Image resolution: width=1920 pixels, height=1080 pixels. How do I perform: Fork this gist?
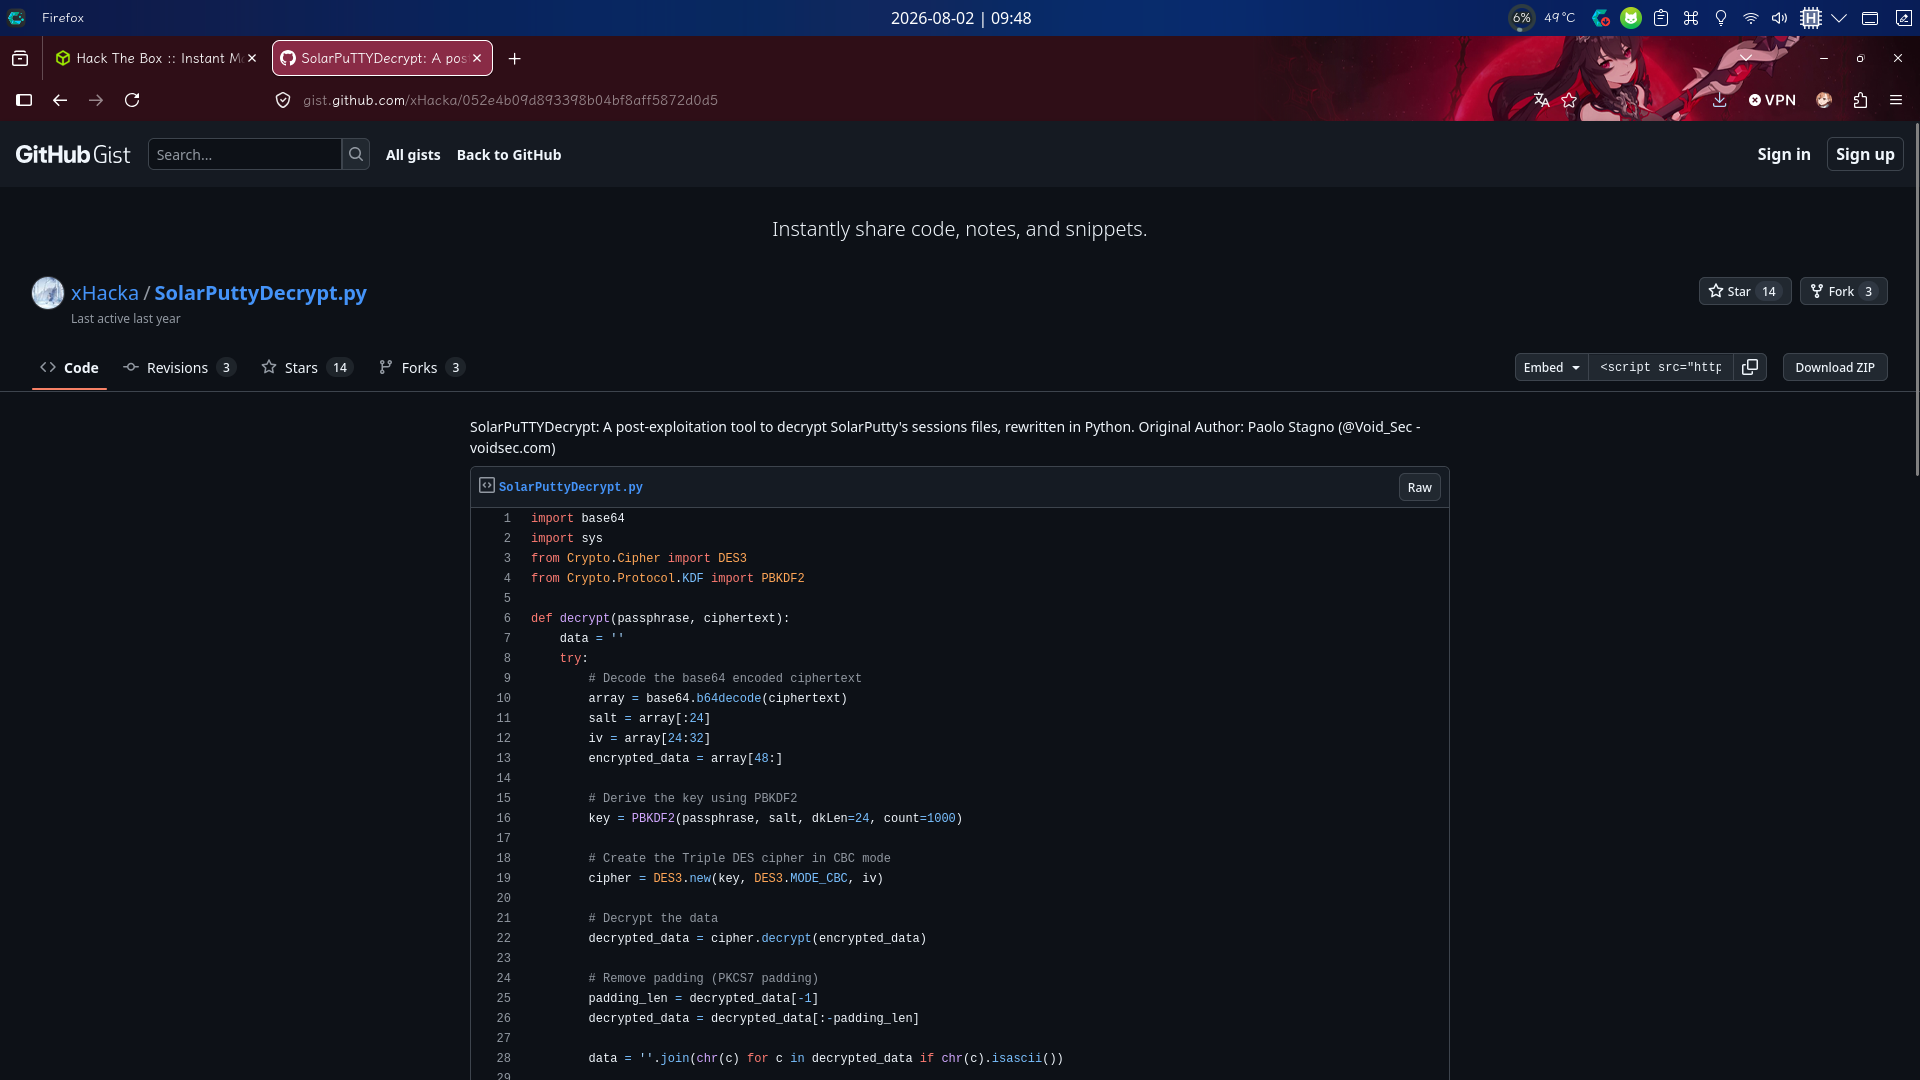pos(1843,291)
